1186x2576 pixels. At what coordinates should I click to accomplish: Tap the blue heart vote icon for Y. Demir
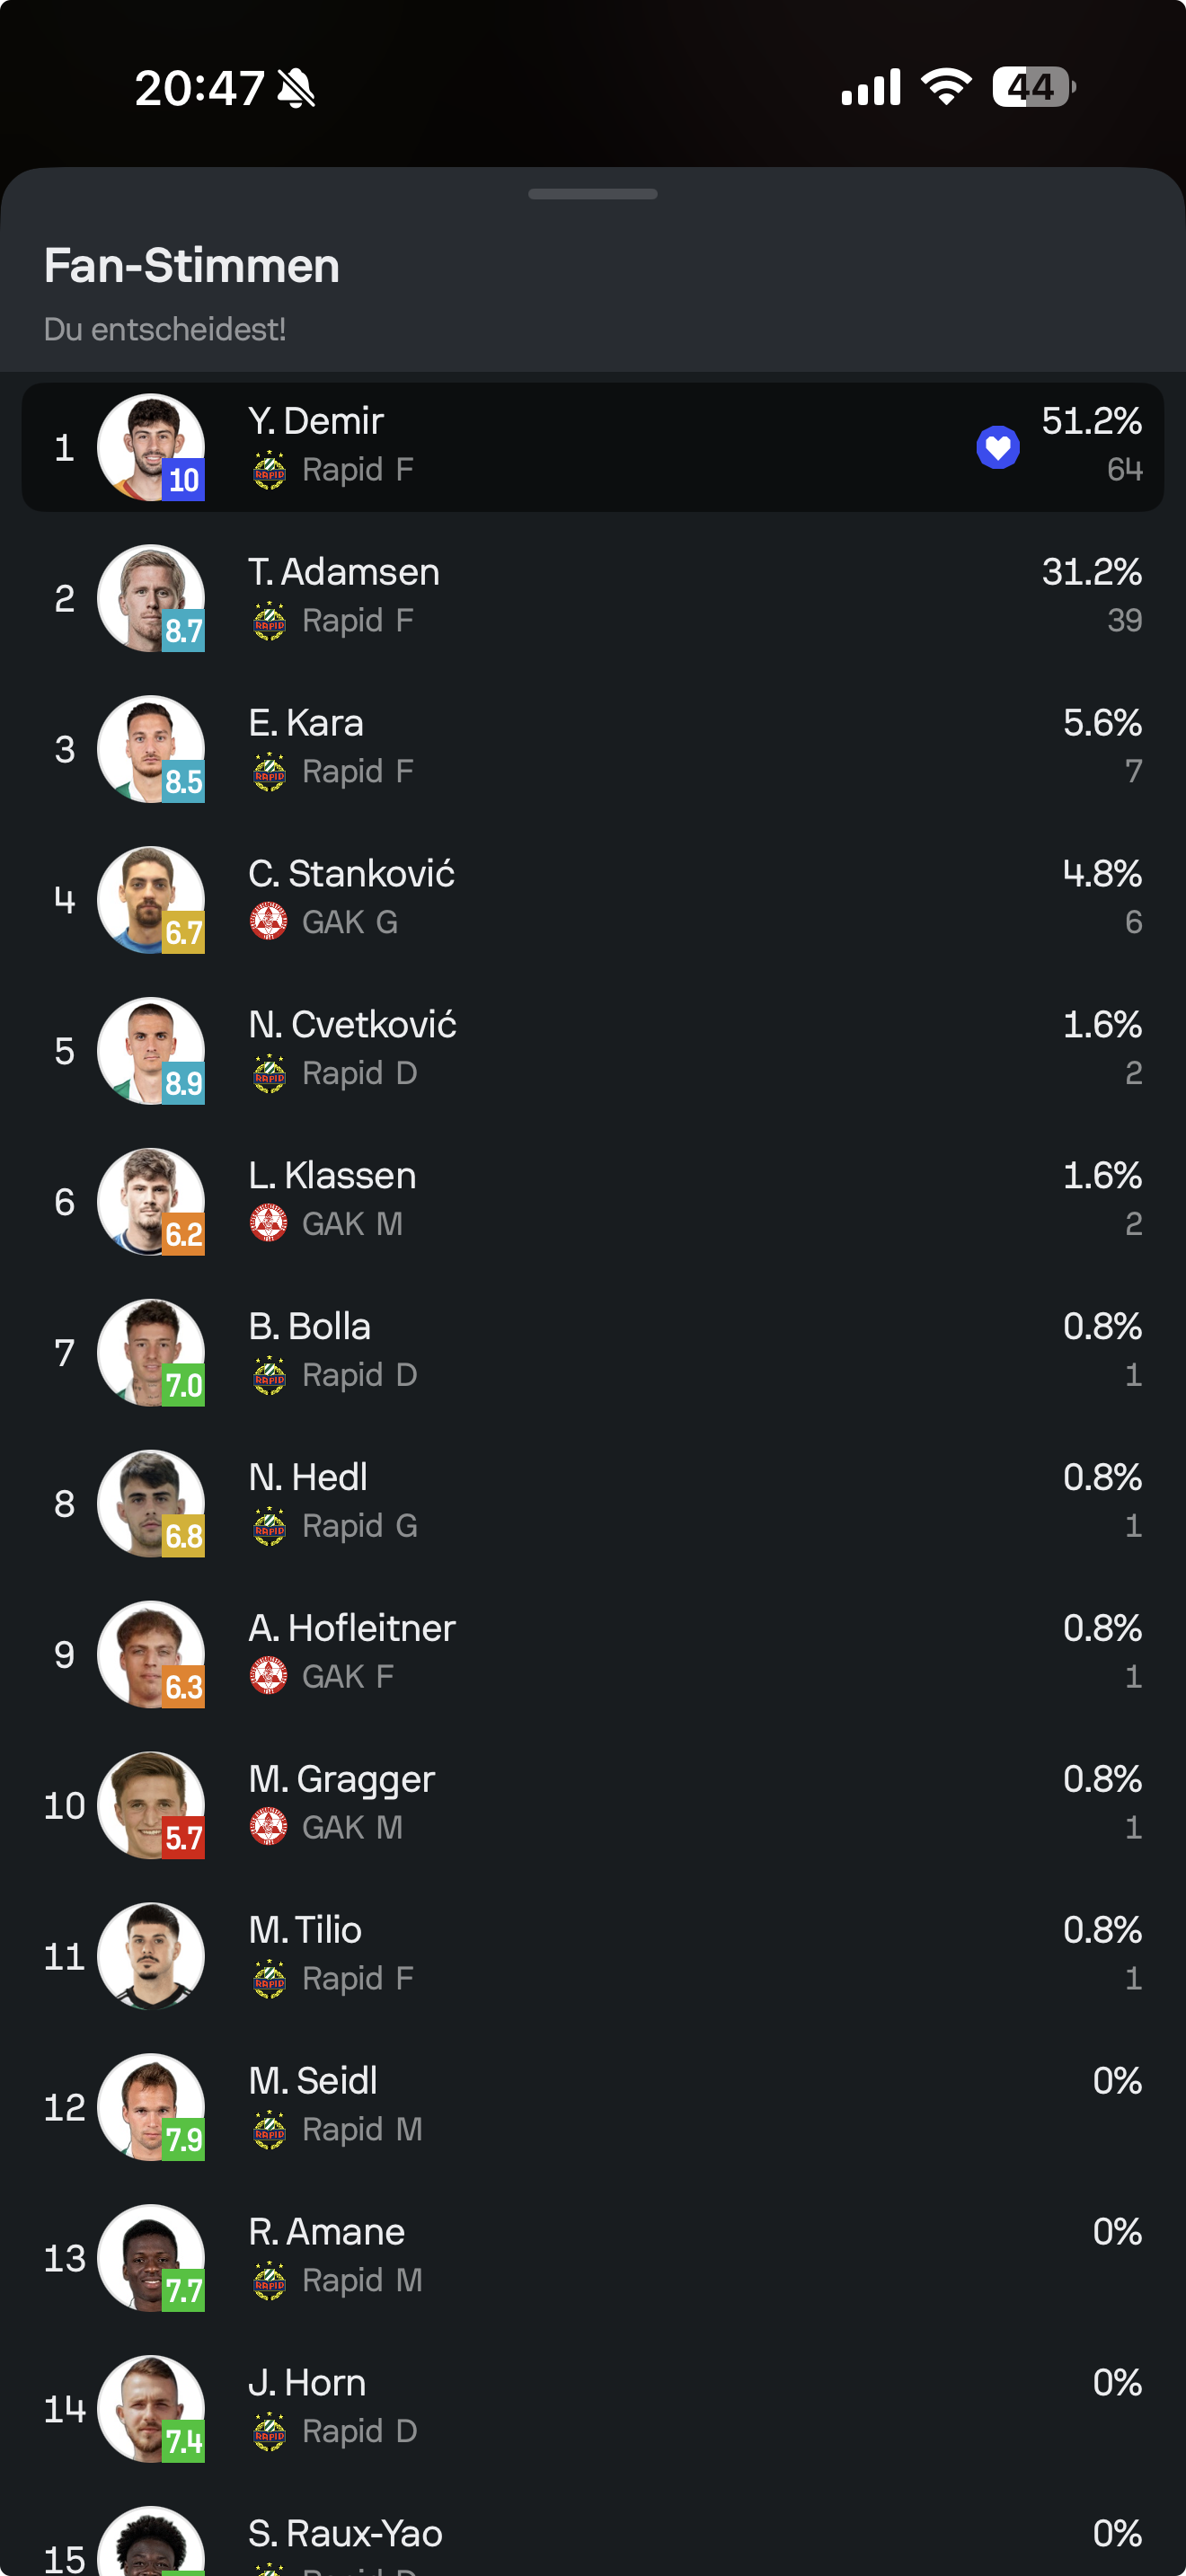[x=997, y=447]
